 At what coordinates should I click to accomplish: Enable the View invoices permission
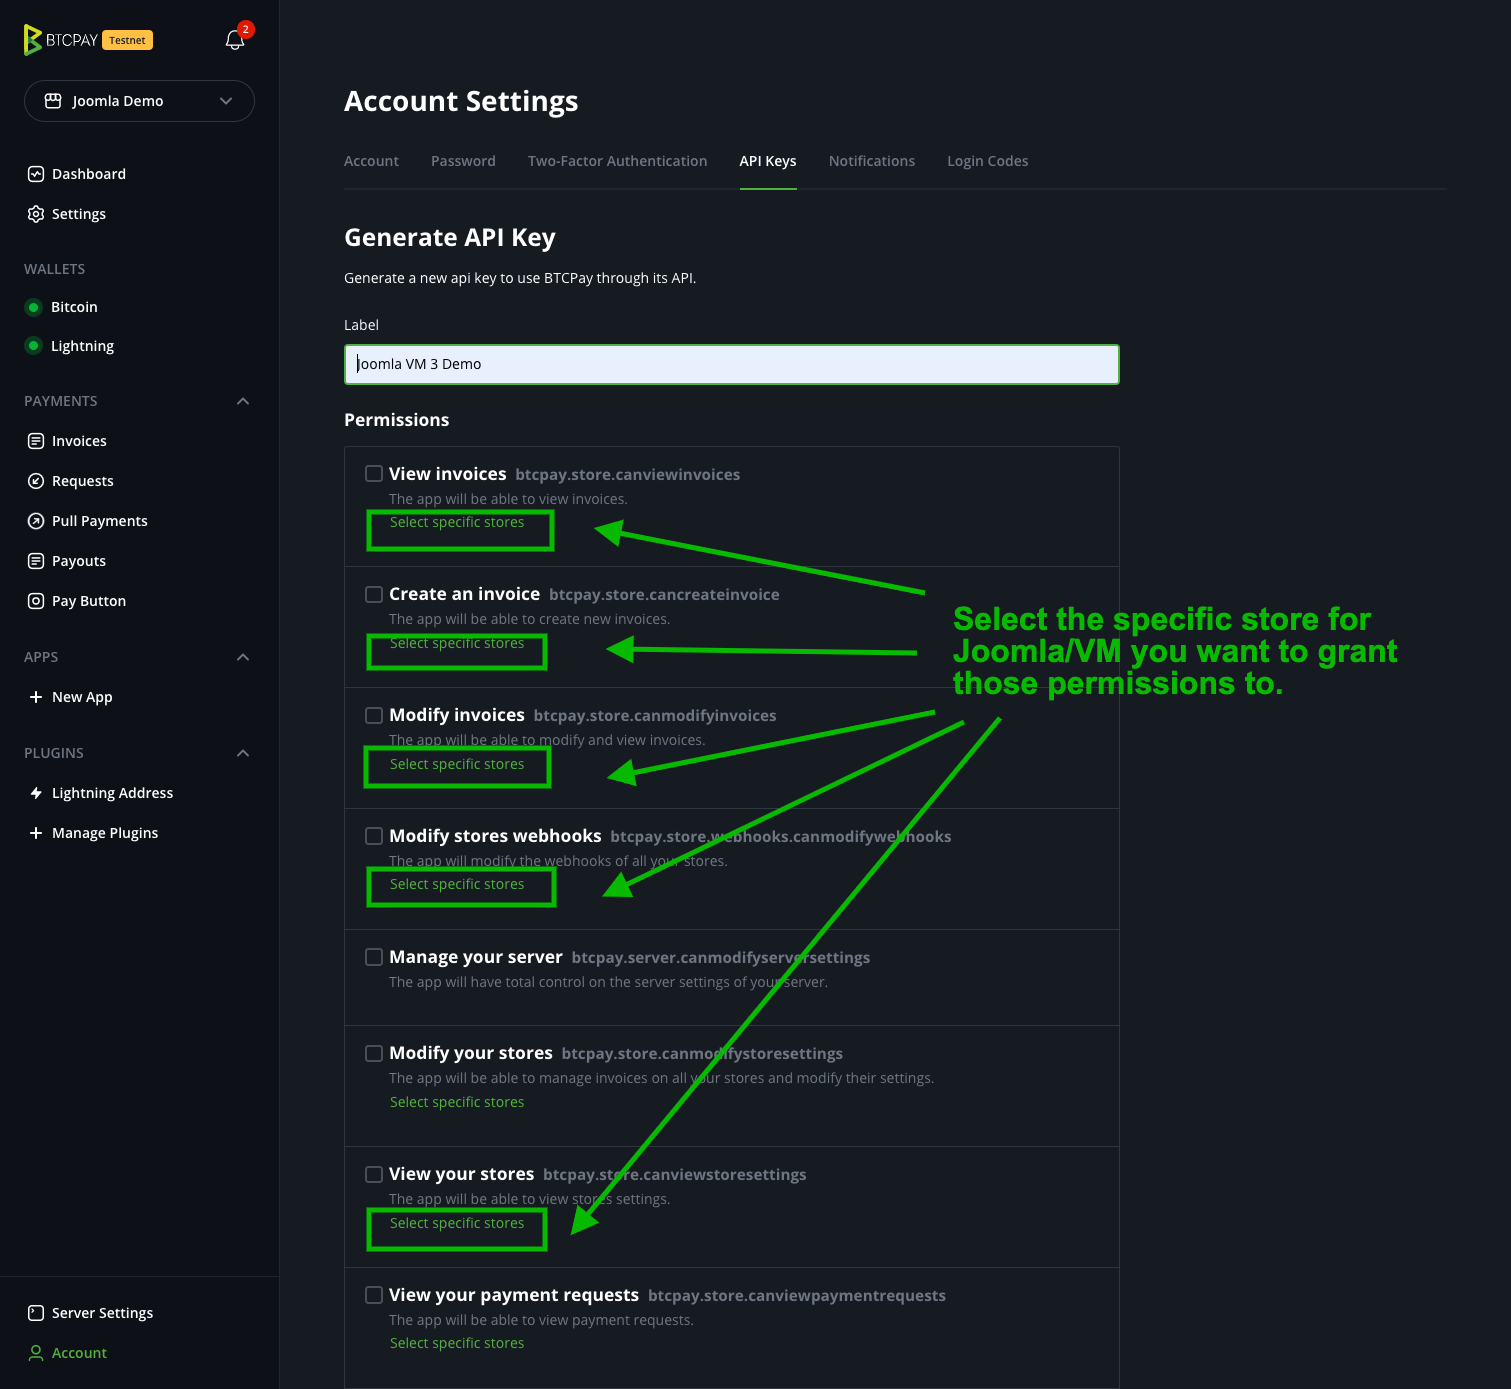tap(373, 473)
